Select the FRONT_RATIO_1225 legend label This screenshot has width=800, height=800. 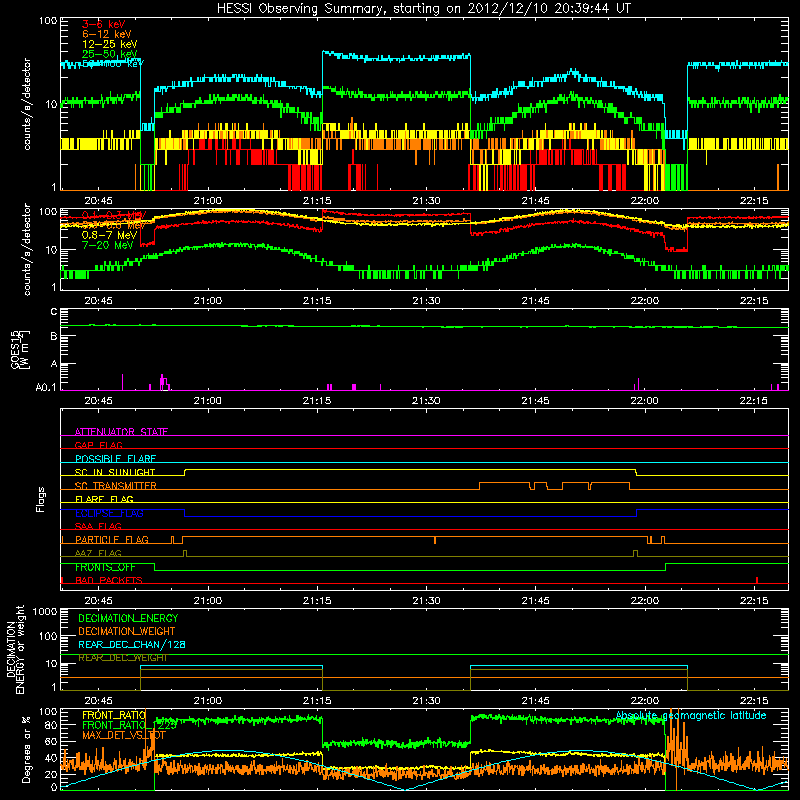coord(129,725)
